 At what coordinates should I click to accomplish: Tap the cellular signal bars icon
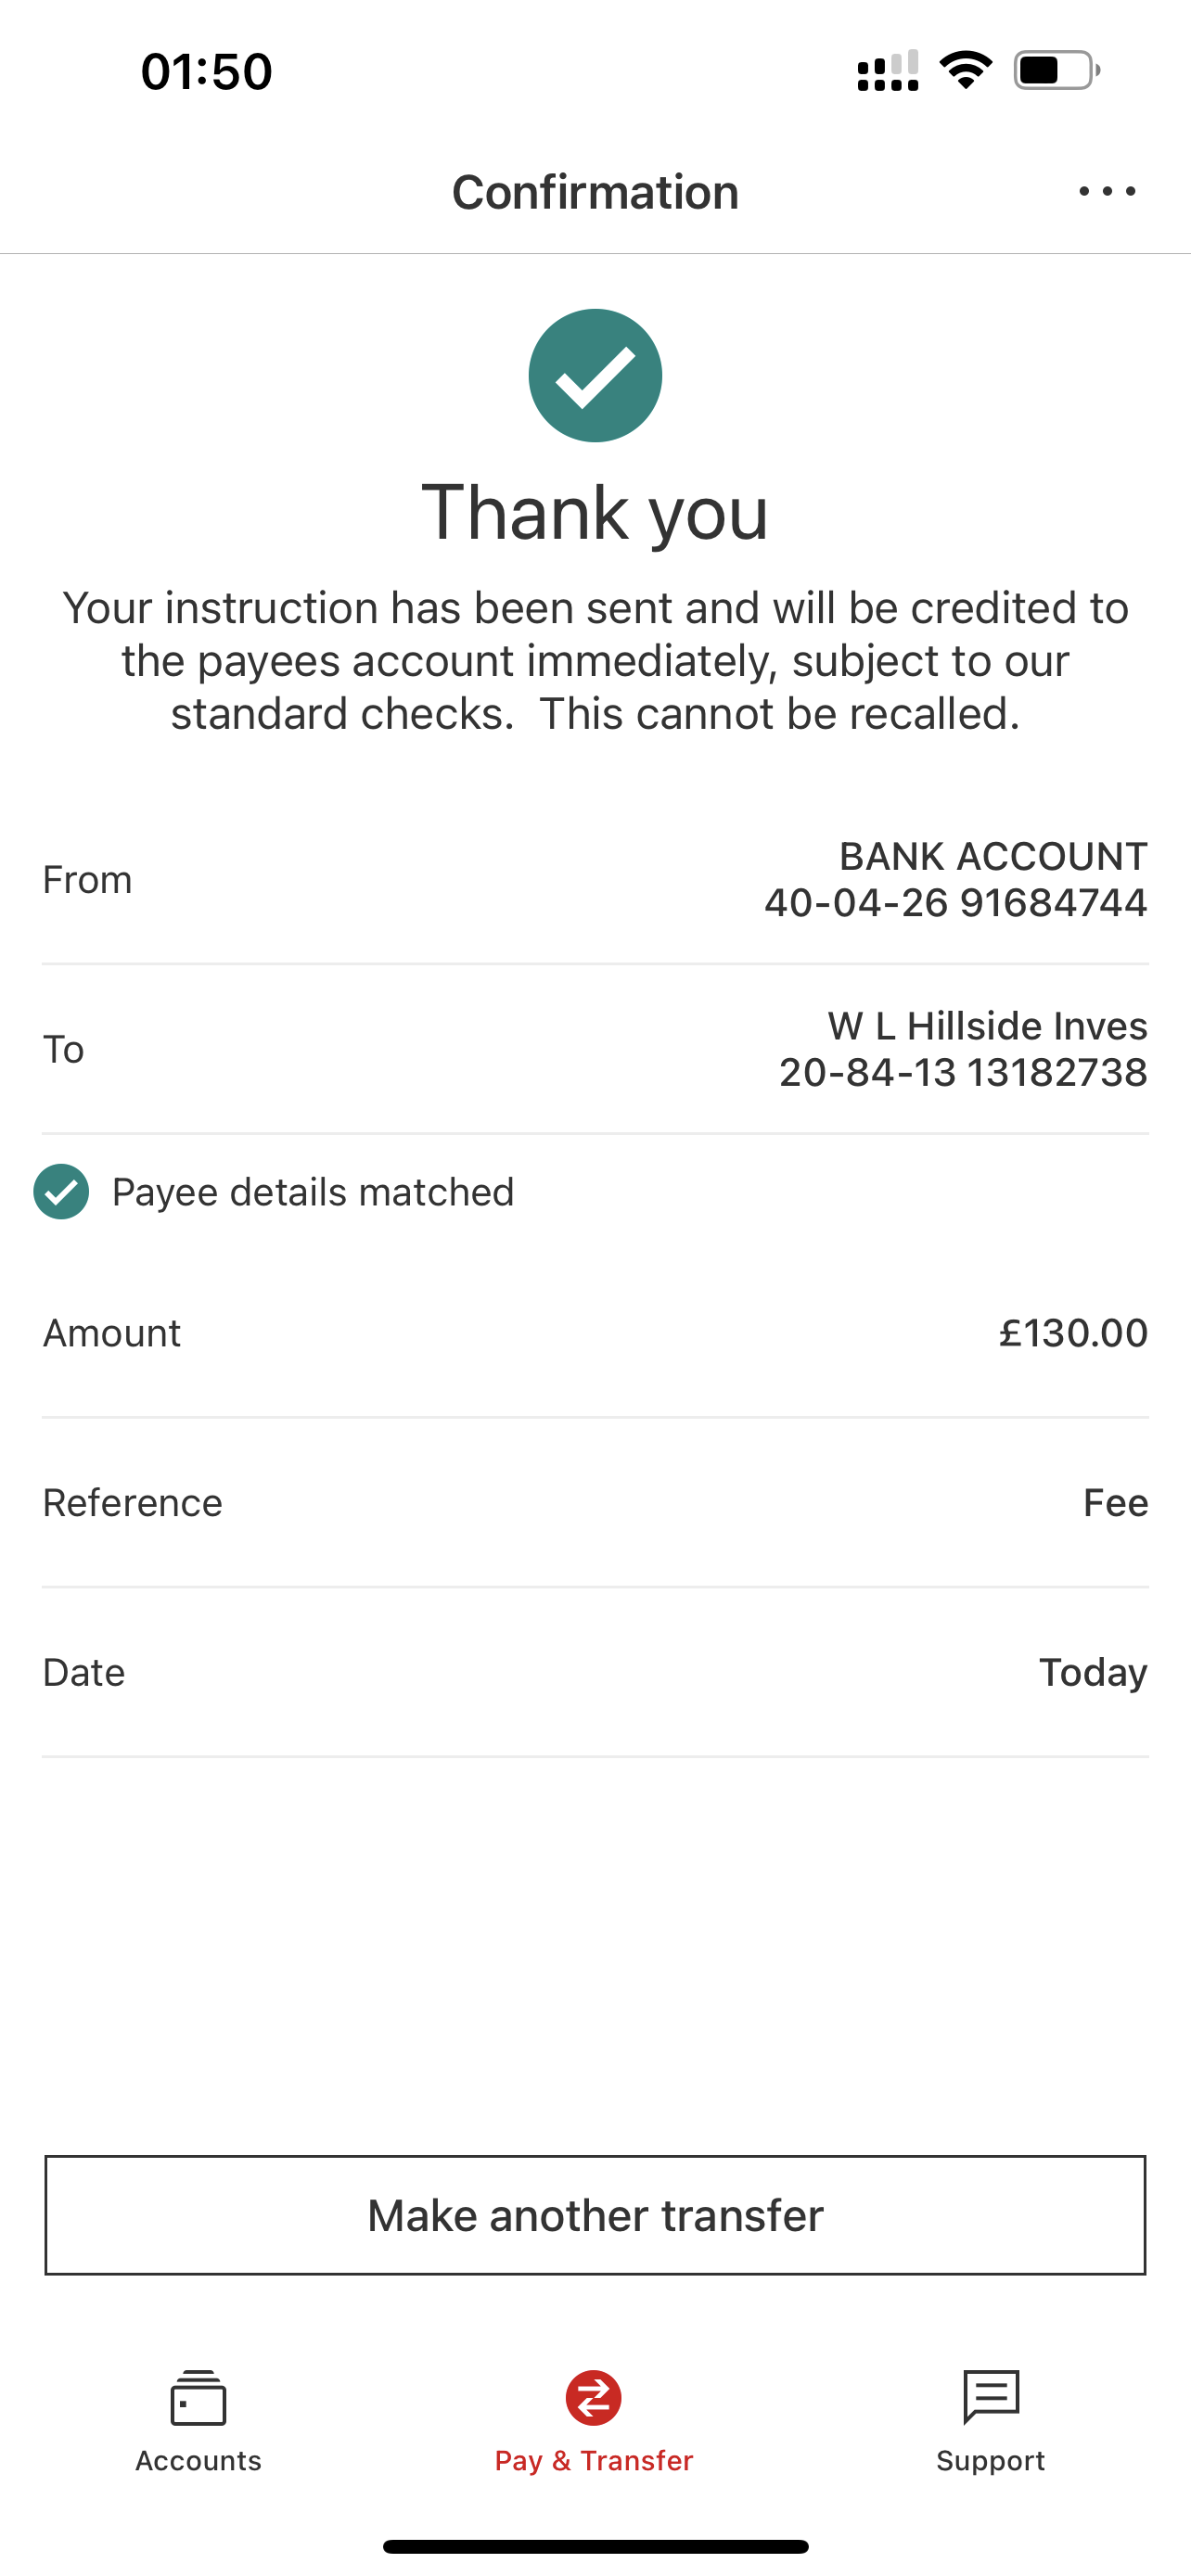(x=888, y=71)
